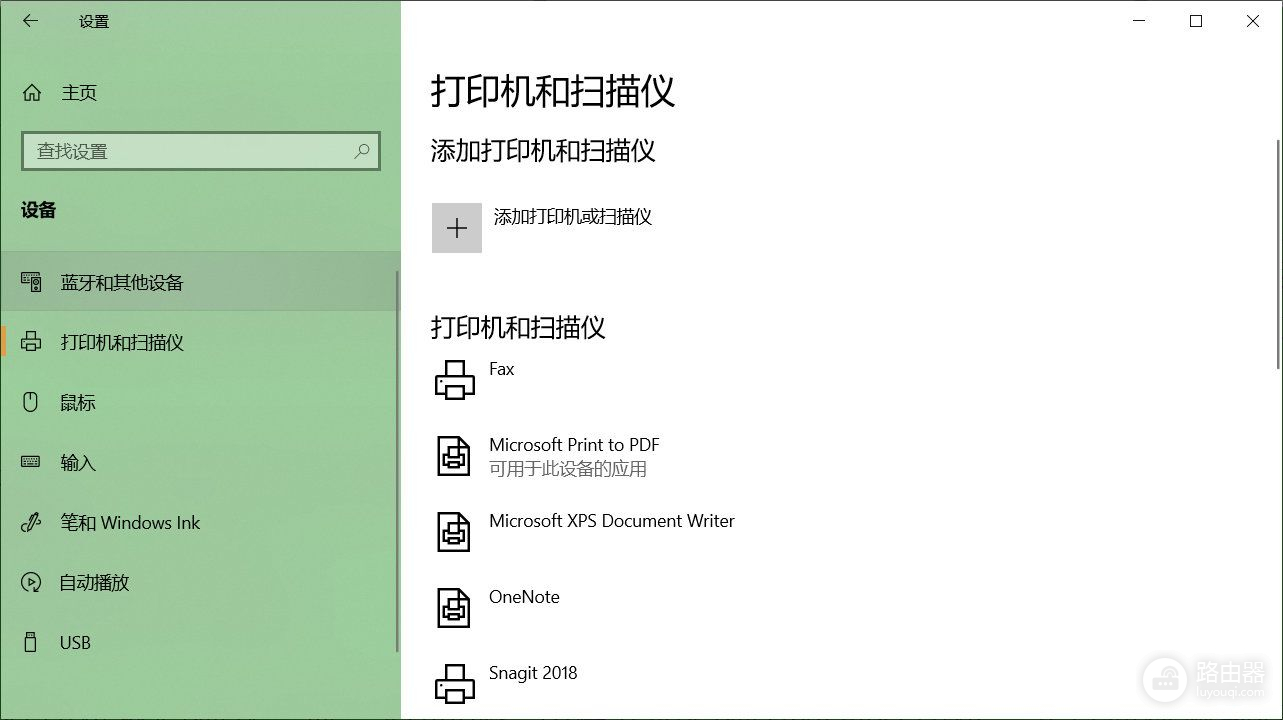Image resolution: width=1283 pixels, height=720 pixels.
Task: Open 蓝牙和其他设备 settings page
Action: (200, 282)
